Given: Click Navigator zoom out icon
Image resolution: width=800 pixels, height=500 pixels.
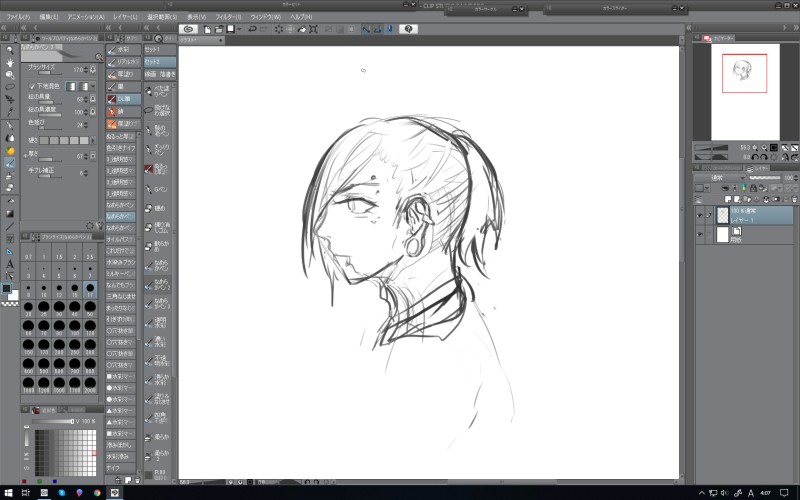Looking at the screenshot, I should [x=755, y=147].
